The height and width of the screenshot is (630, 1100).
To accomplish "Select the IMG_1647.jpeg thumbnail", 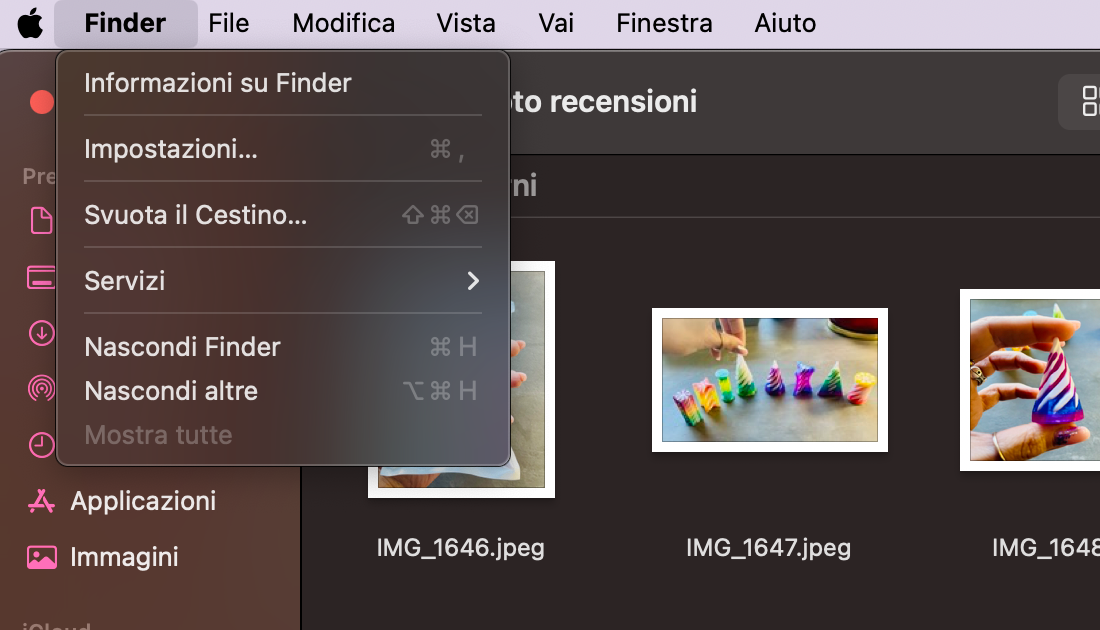I will (x=769, y=380).
